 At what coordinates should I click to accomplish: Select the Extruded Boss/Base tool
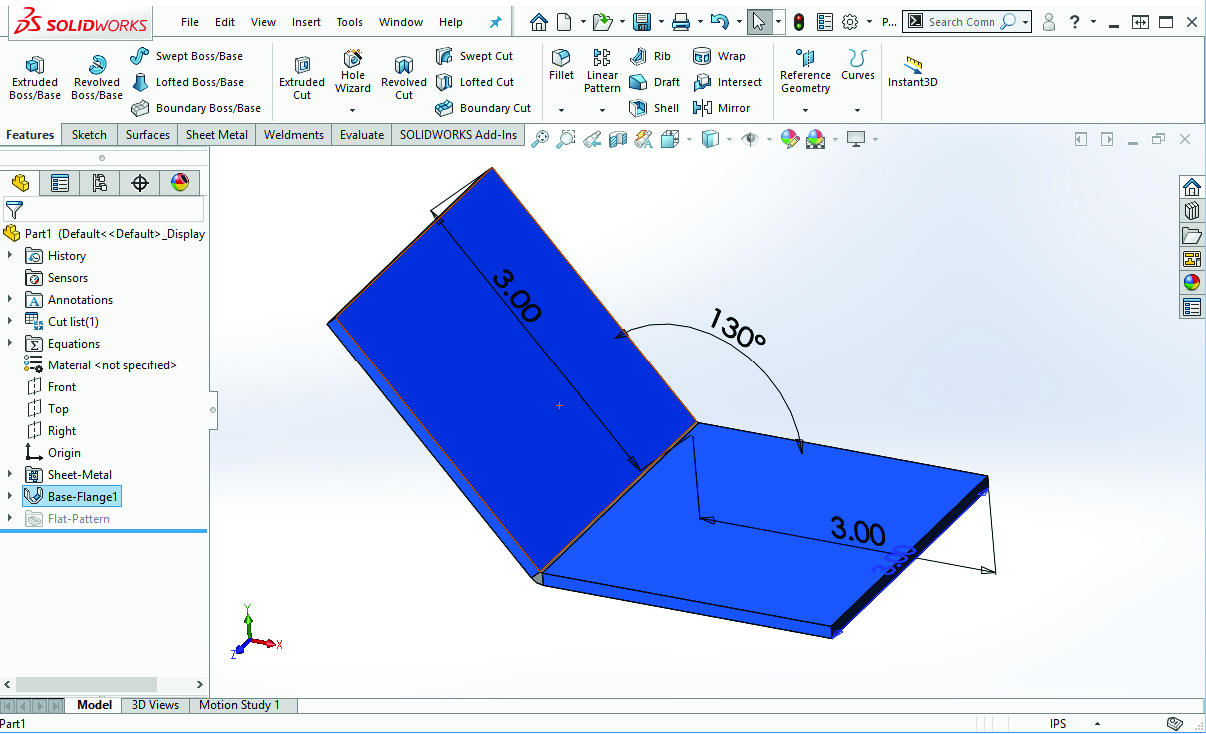click(34, 77)
